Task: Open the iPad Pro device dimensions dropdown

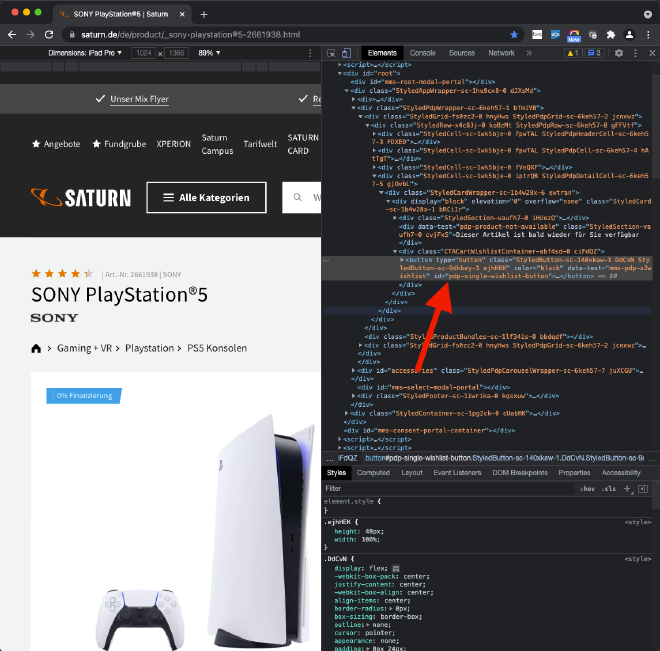Action: (x=89, y=53)
